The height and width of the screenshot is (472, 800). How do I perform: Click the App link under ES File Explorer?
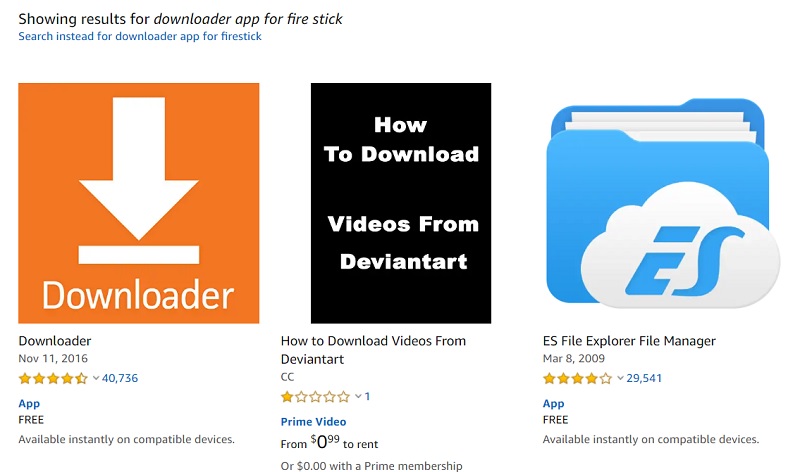coord(554,404)
